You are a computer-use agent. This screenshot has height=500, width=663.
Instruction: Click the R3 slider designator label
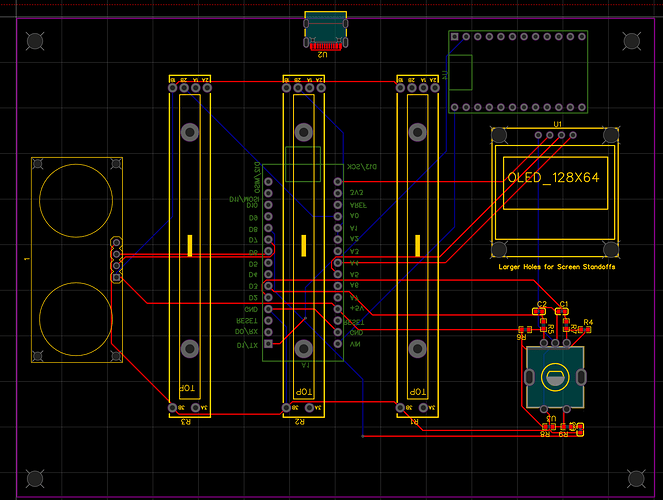pos(186,421)
